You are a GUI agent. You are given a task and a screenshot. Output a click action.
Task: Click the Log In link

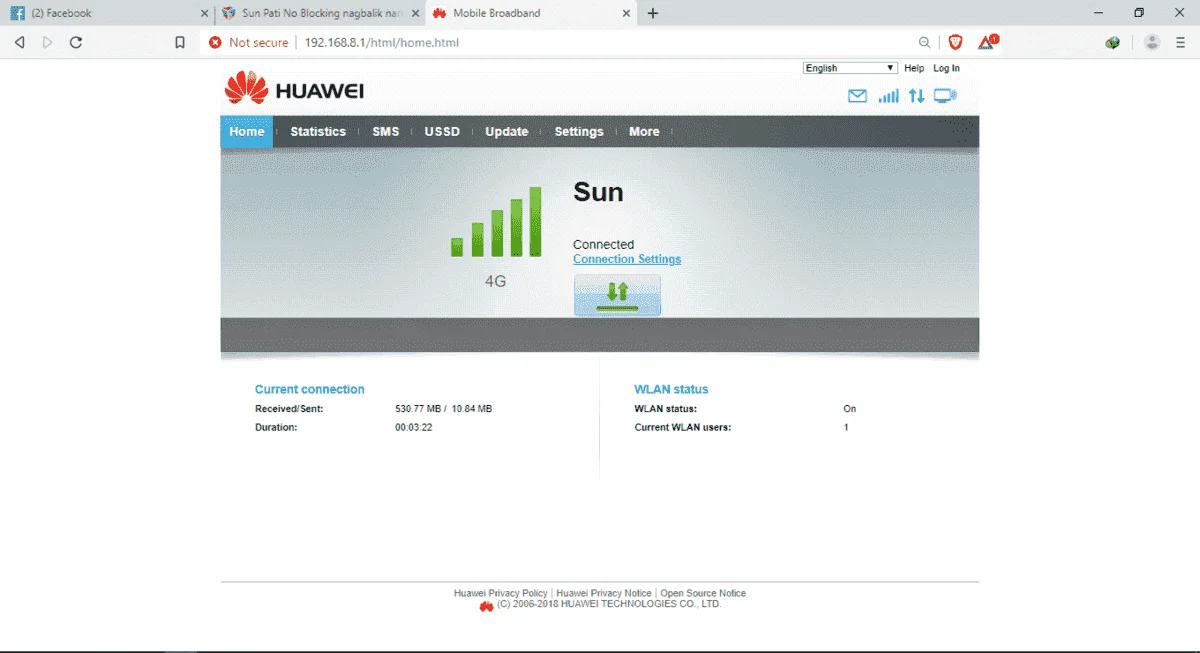(x=946, y=68)
